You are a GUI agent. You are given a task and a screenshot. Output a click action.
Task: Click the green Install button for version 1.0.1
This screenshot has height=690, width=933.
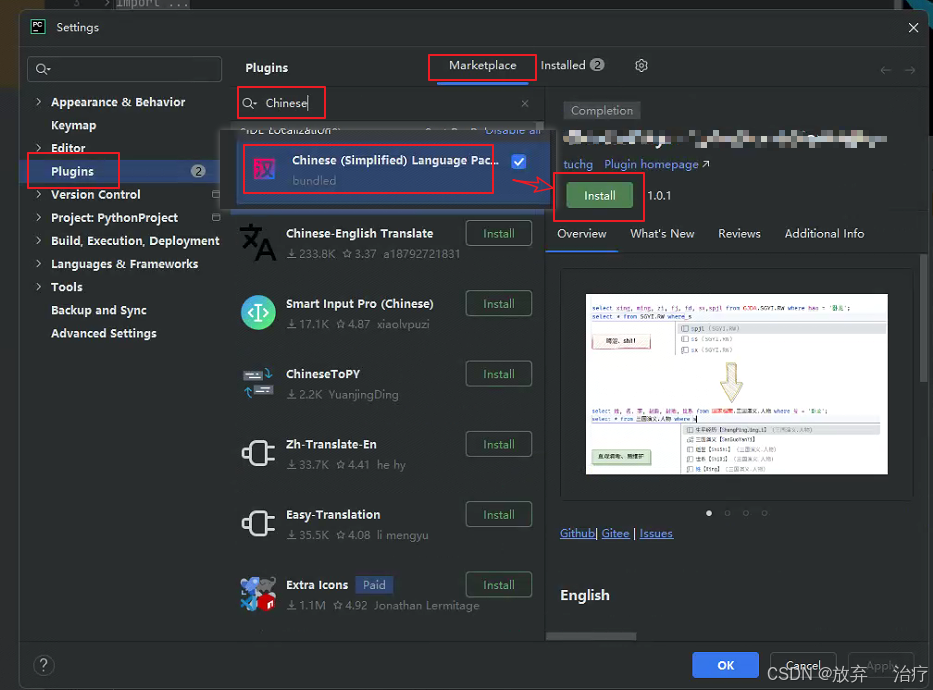(x=599, y=196)
